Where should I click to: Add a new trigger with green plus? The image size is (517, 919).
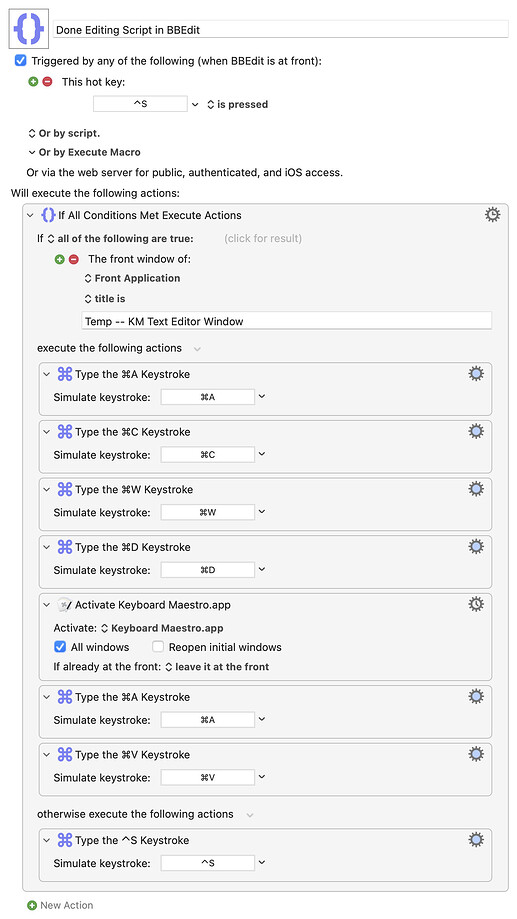click(x=33, y=82)
